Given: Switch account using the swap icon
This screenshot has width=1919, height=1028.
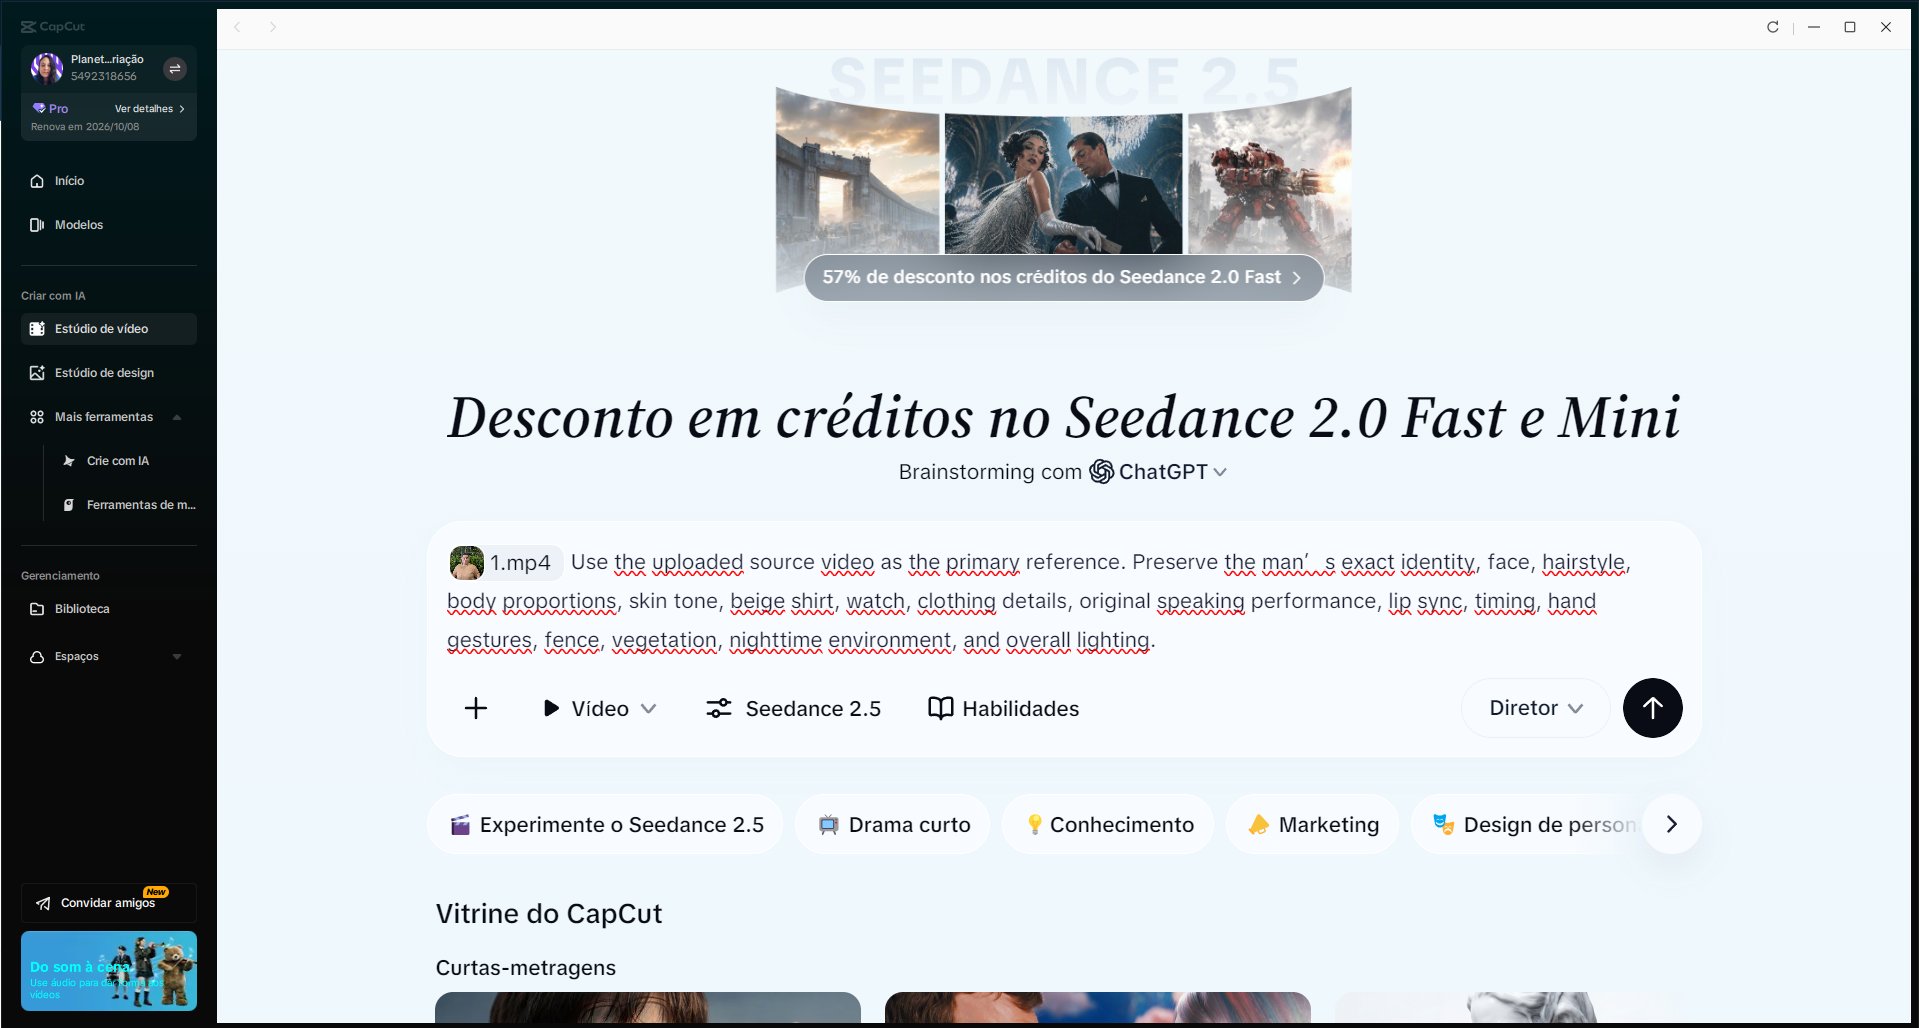Looking at the screenshot, I should point(175,68).
